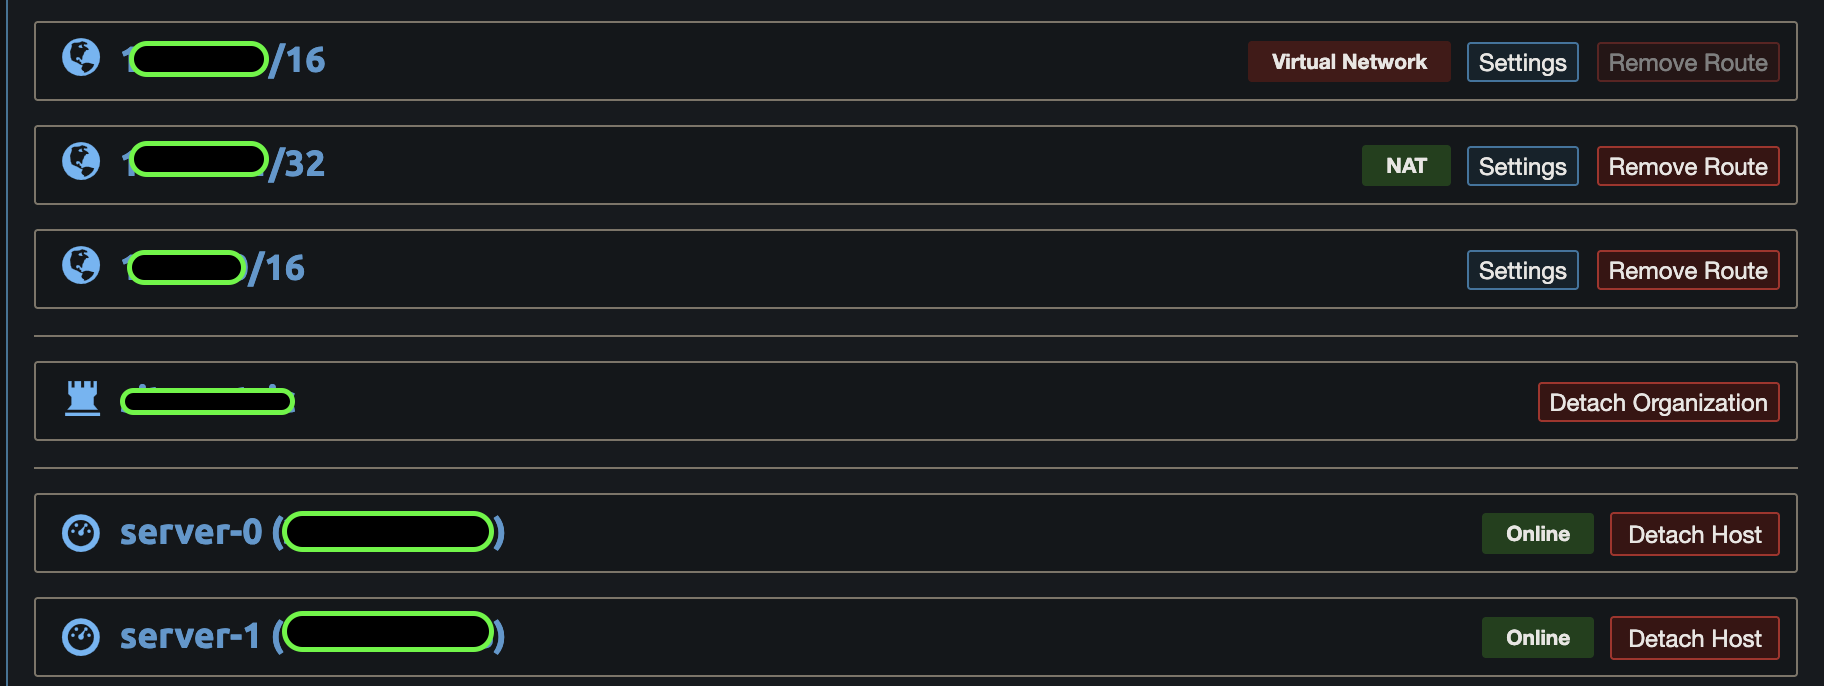Click the rook organization icon
Screen dimensions: 1824x686
82,398
